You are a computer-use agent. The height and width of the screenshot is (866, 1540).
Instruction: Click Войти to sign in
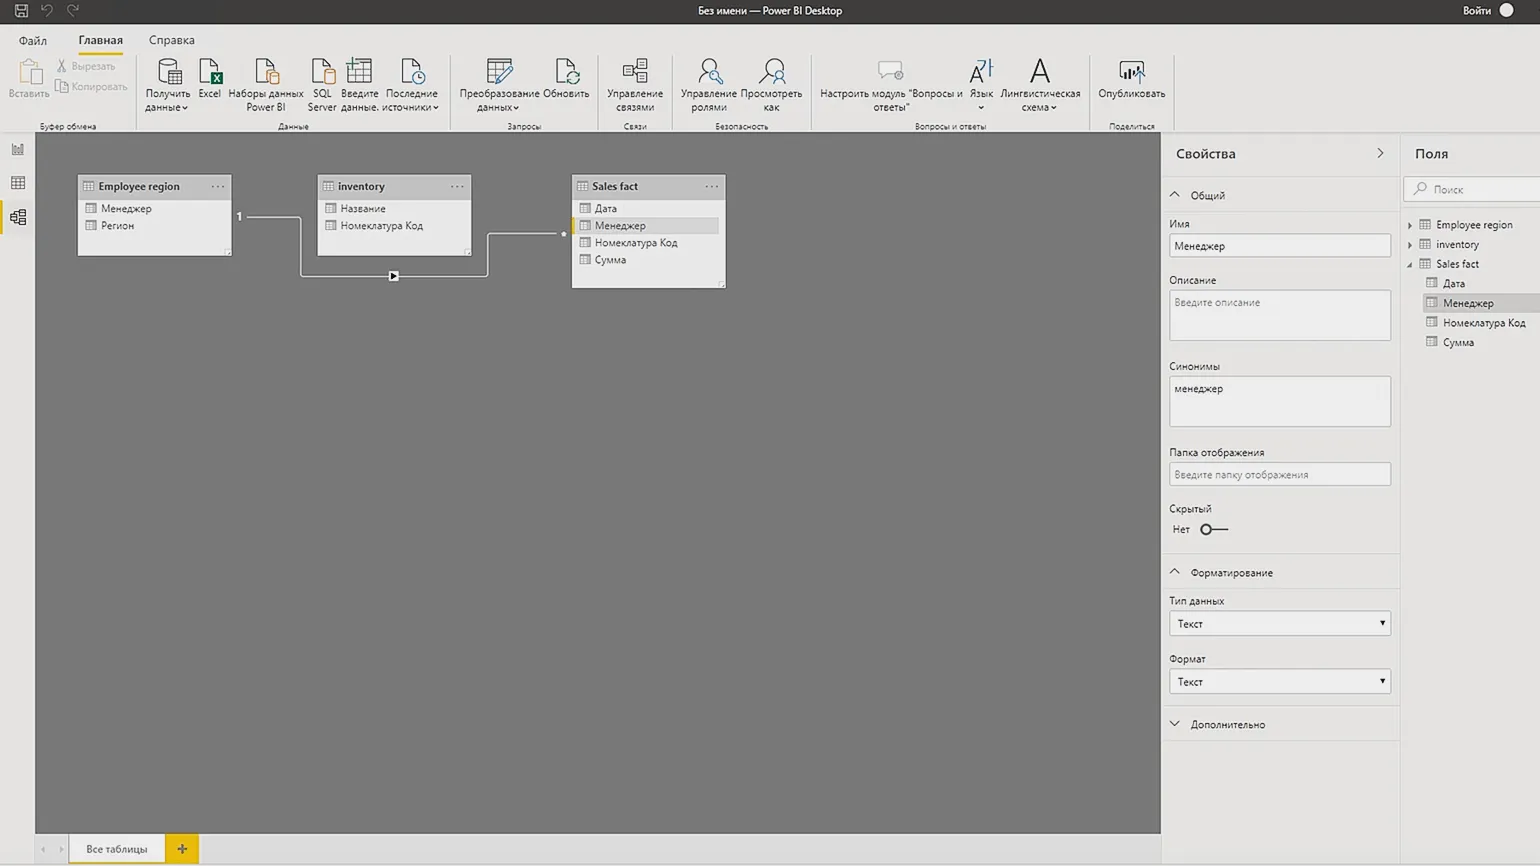[x=1476, y=10]
